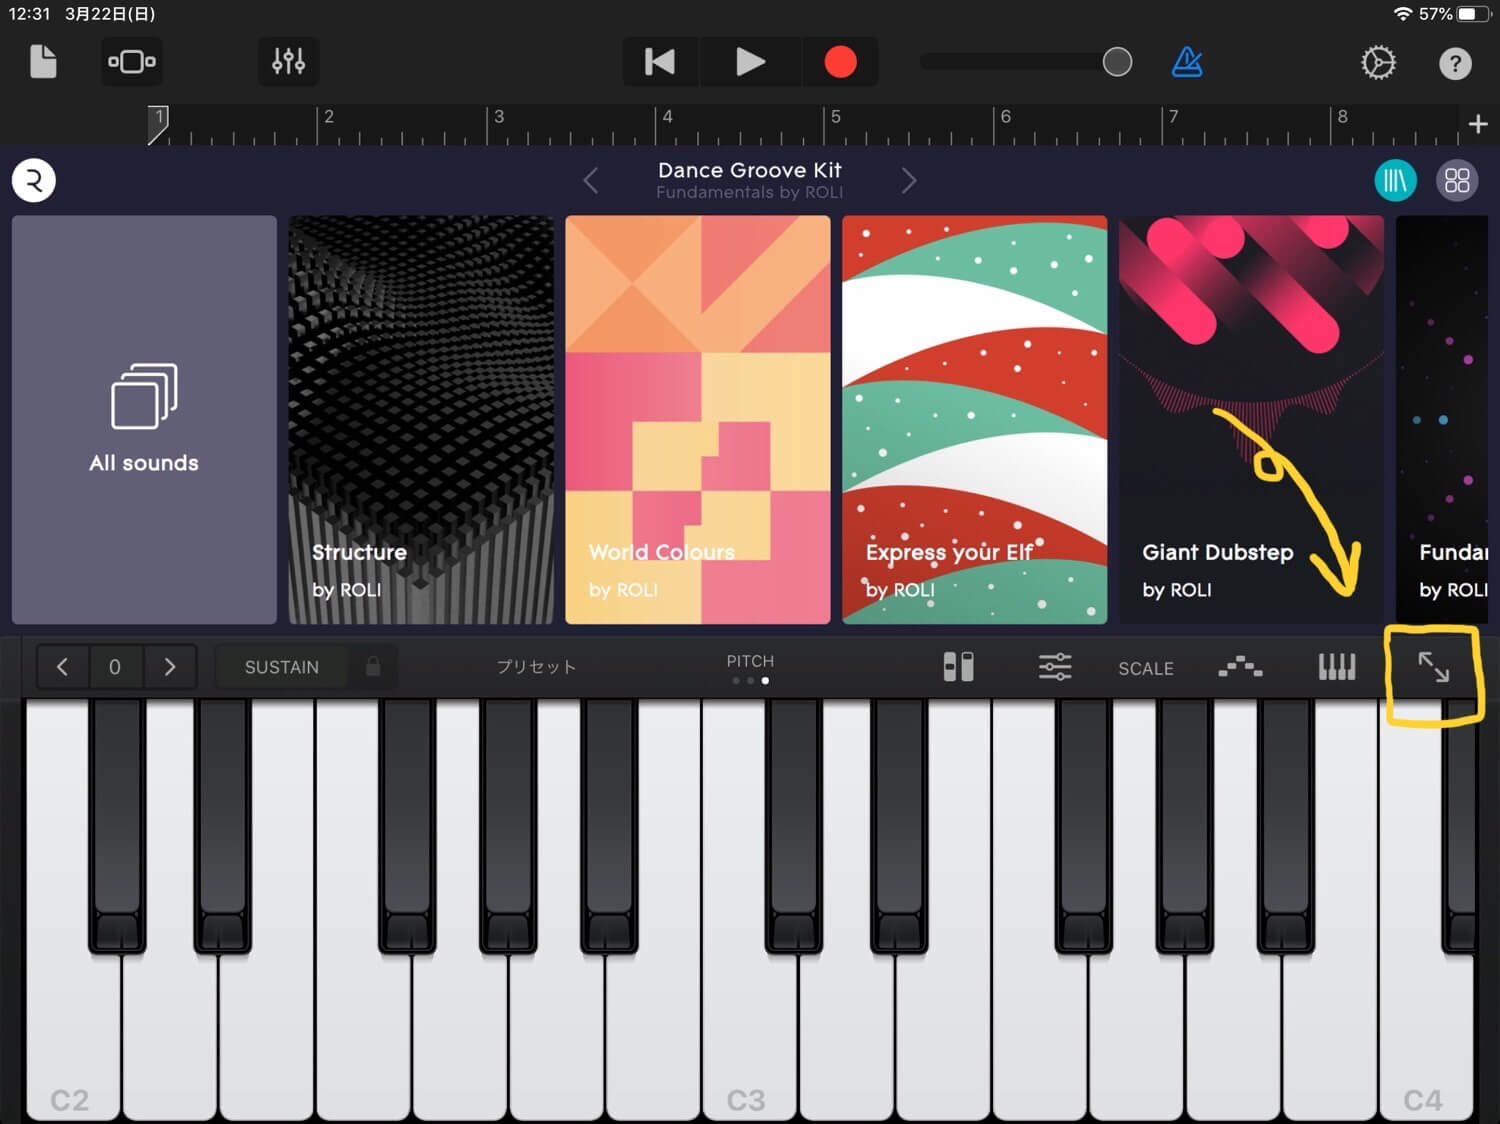The width and height of the screenshot is (1500, 1124).
Task: Tap the ROLI logo button
Action: click(x=34, y=181)
